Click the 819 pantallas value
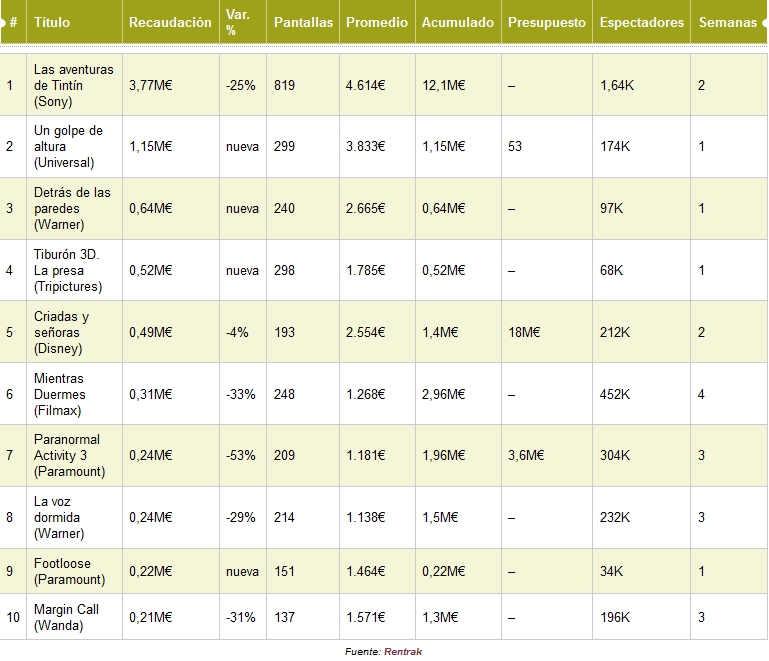The width and height of the screenshot is (769, 661). (284, 85)
